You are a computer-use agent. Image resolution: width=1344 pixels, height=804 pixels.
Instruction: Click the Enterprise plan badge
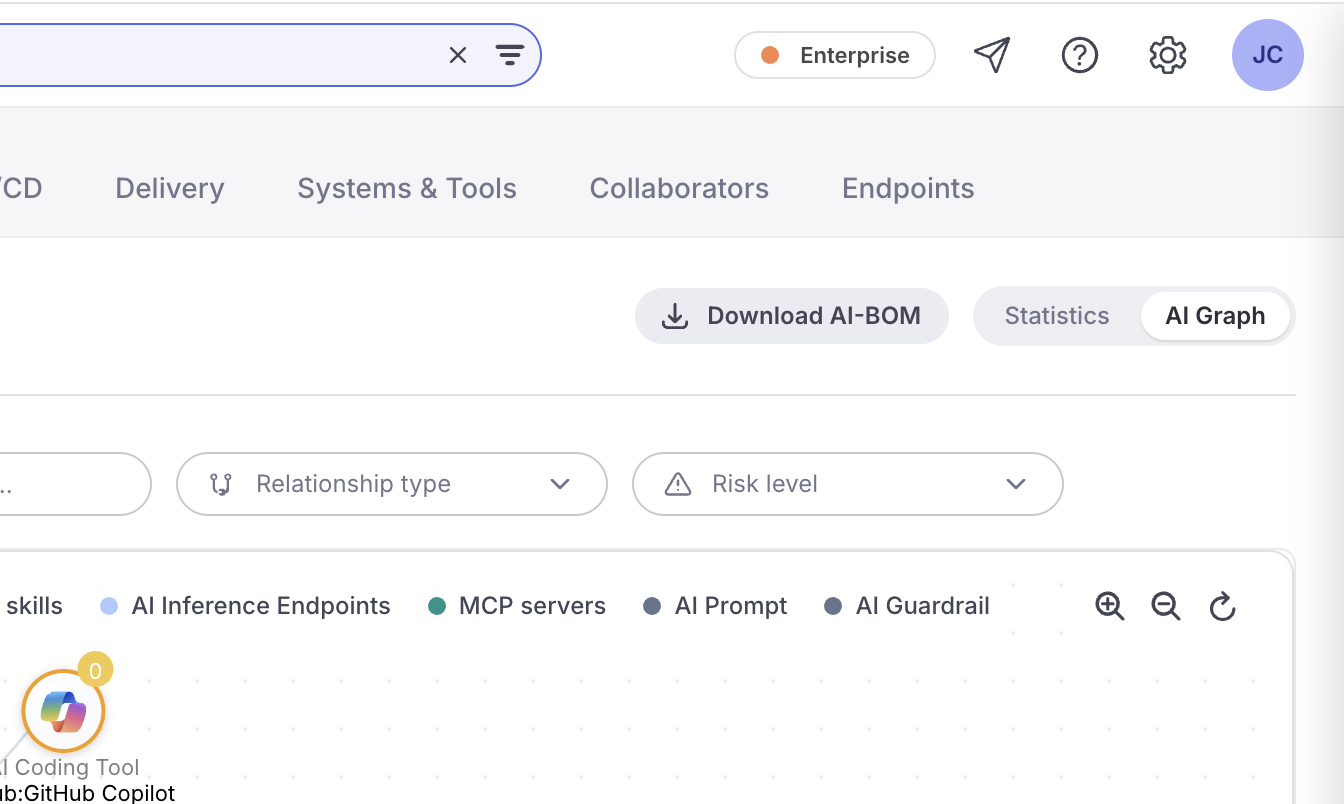pos(835,55)
